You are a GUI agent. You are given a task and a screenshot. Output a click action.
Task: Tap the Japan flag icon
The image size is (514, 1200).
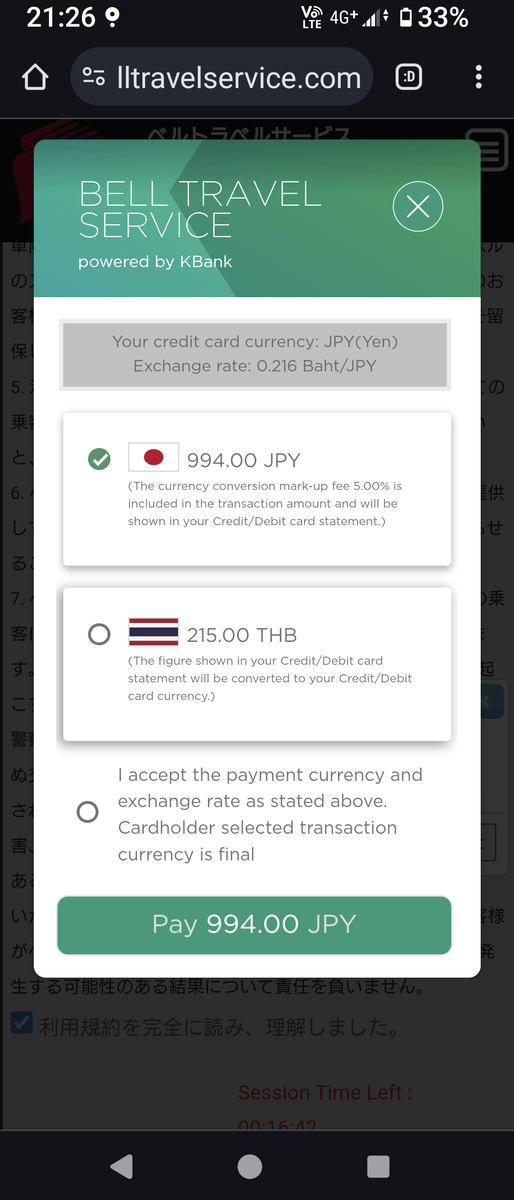[153, 457]
